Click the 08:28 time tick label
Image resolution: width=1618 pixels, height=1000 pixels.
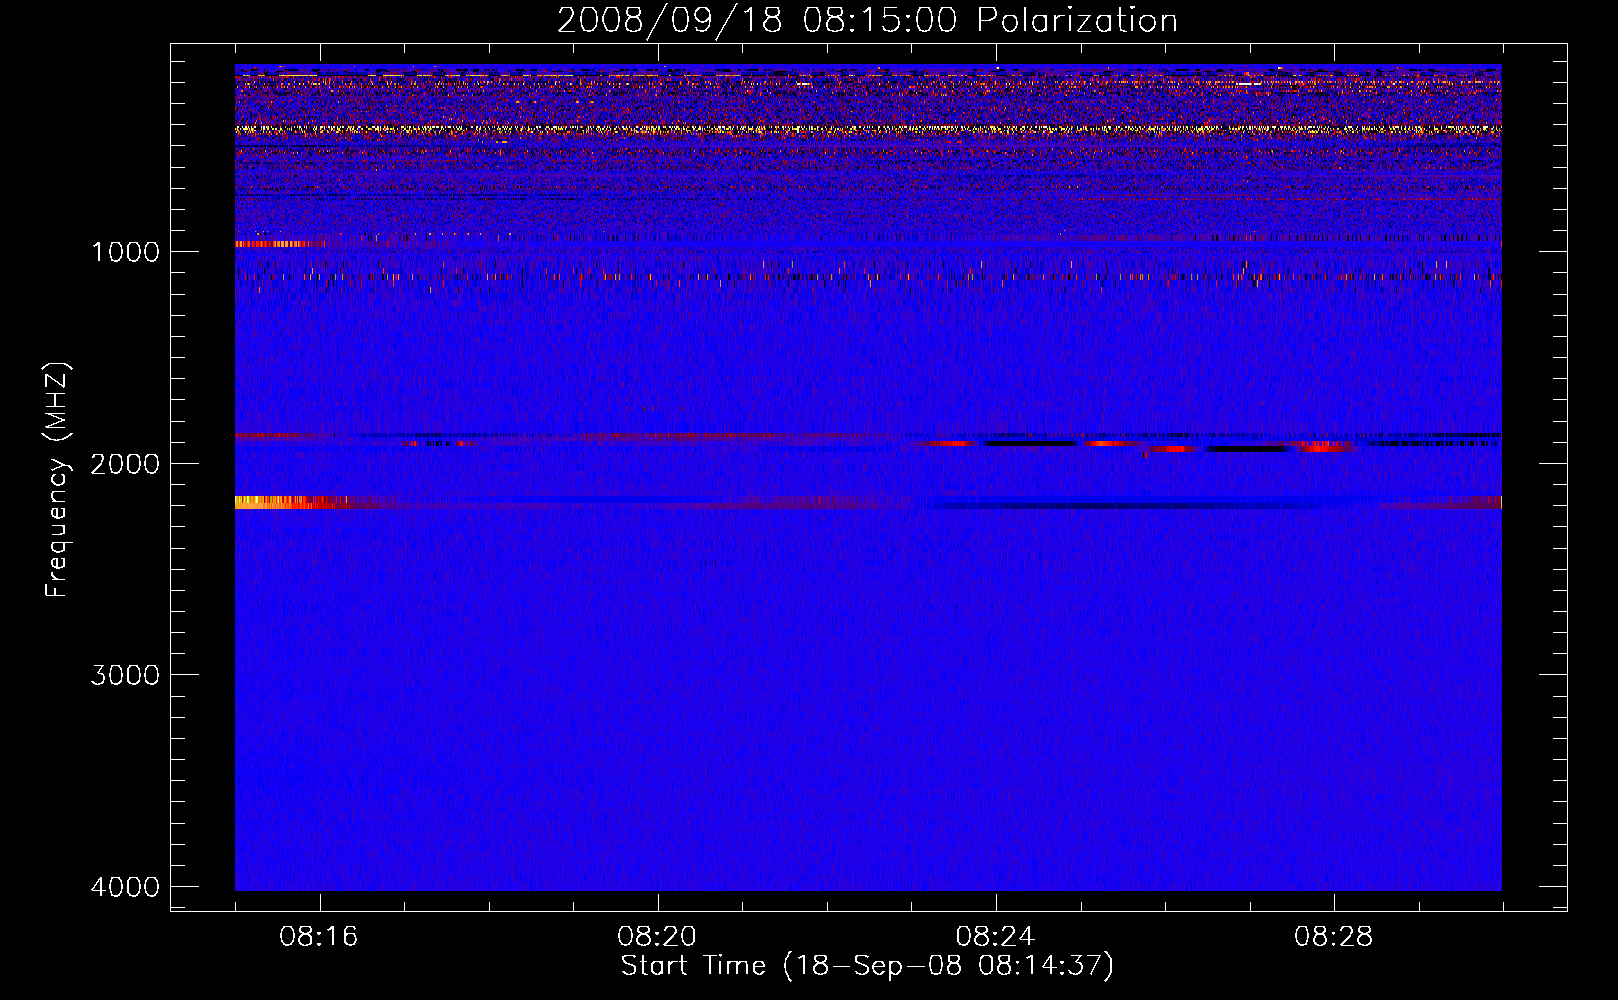click(x=1333, y=937)
